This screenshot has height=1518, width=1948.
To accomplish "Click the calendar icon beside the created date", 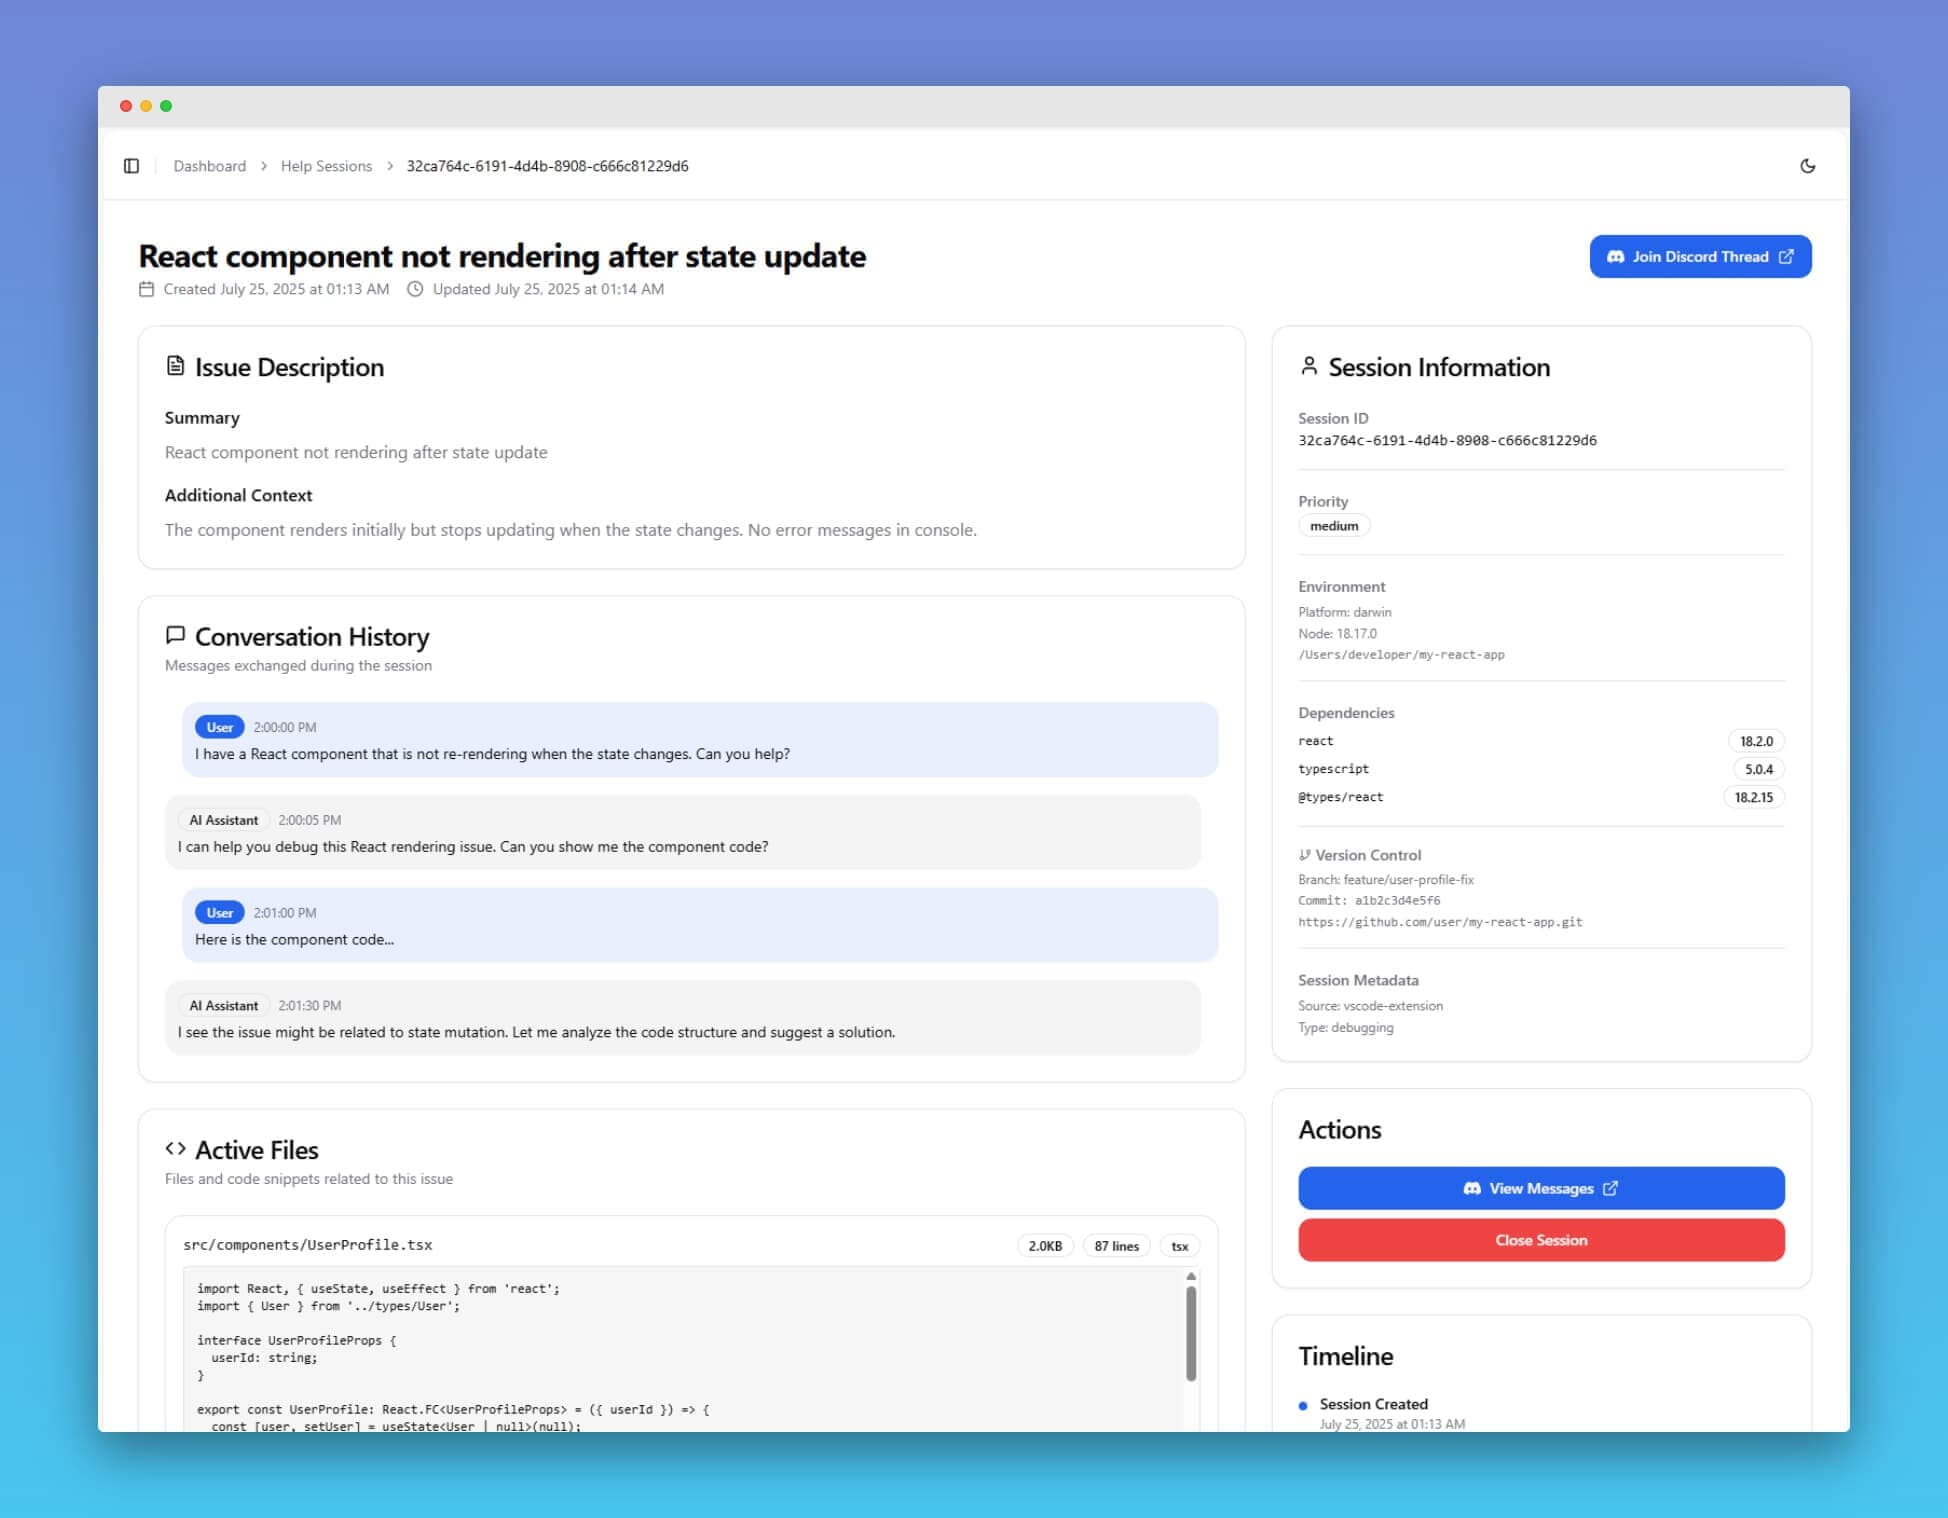I will click(147, 289).
